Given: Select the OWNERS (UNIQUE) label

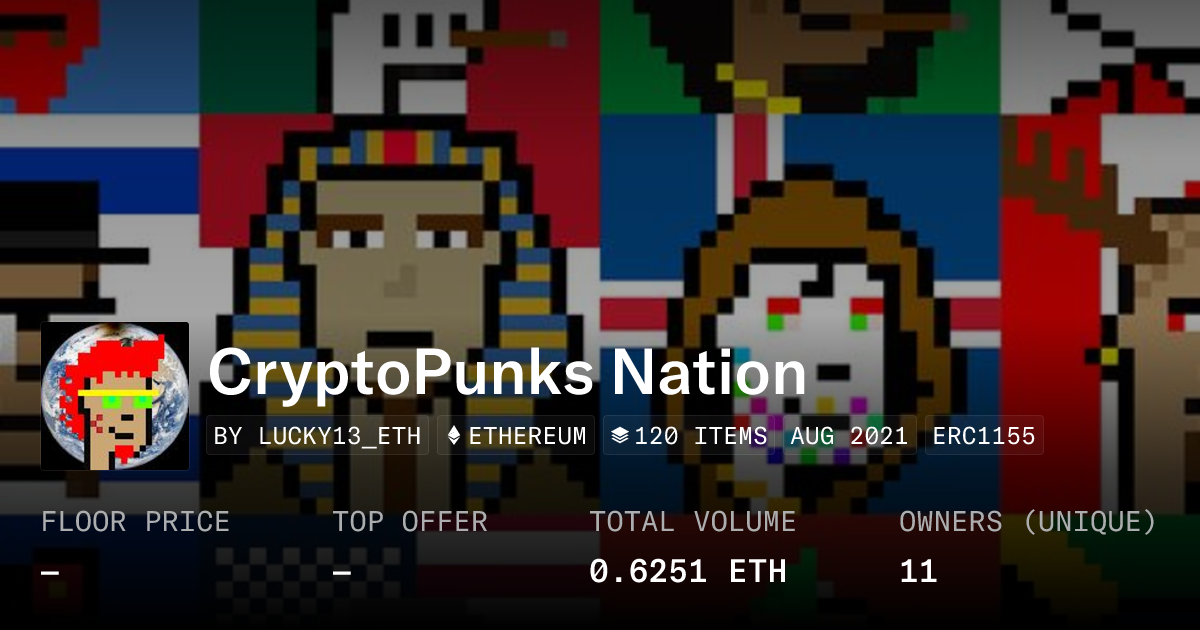Looking at the screenshot, I should pyautogui.click(x=1028, y=522).
